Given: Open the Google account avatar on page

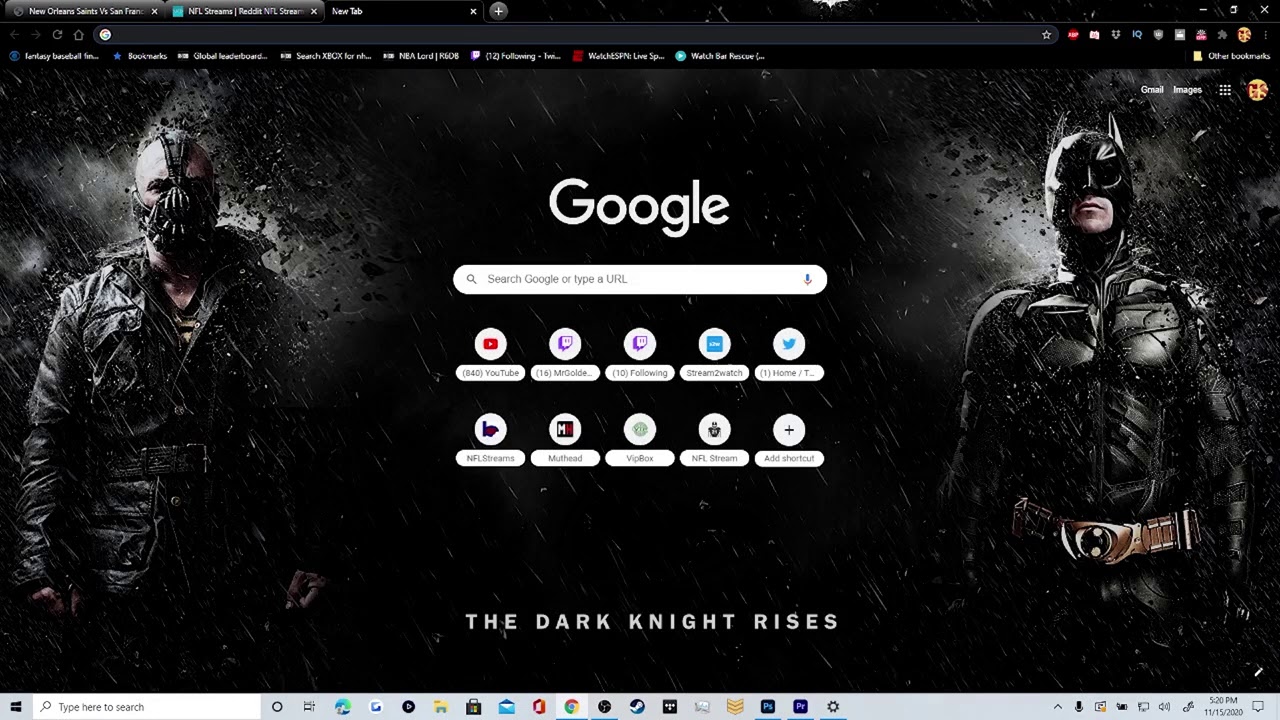Looking at the screenshot, I should (x=1257, y=90).
